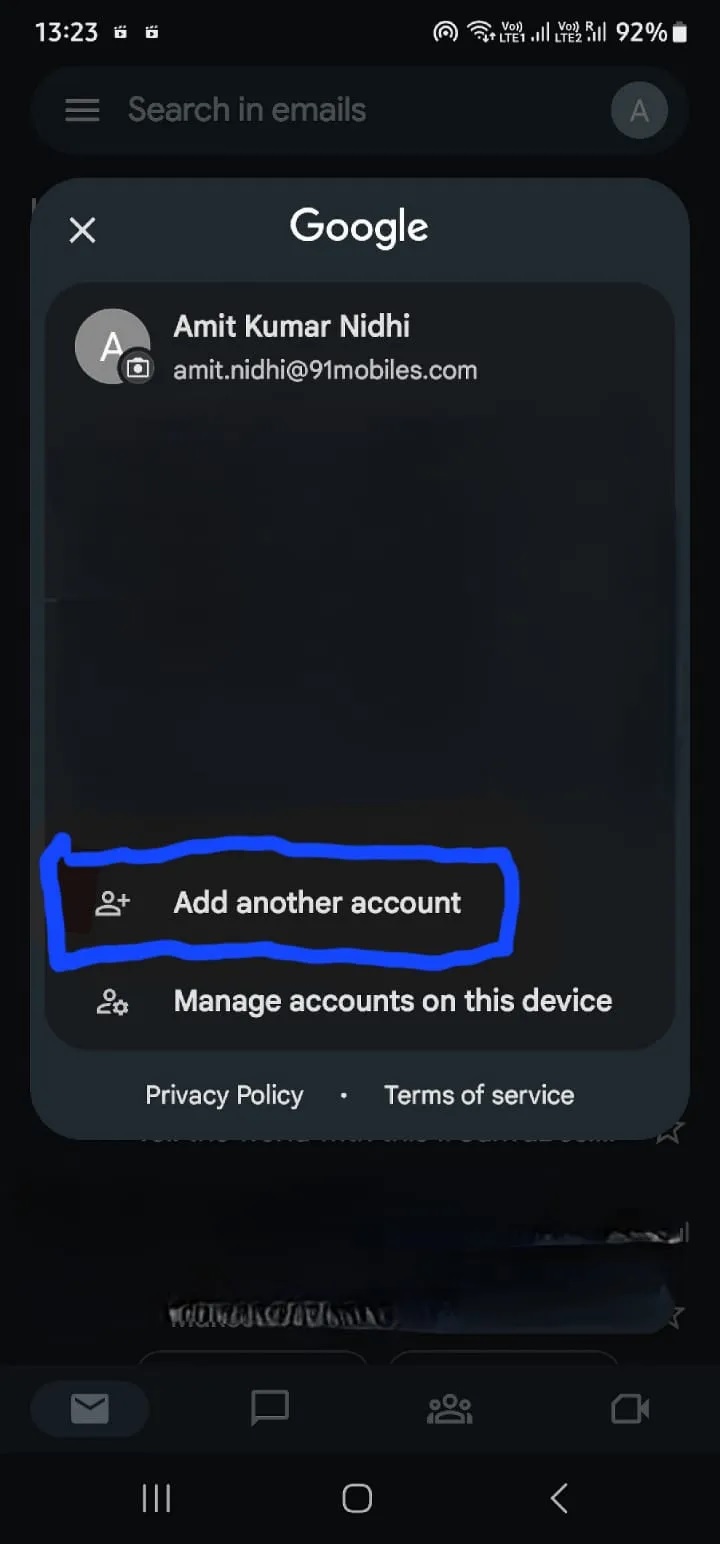Tap the Android back button
This screenshot has height=1544, width=720.
(x=559, y=1498)
